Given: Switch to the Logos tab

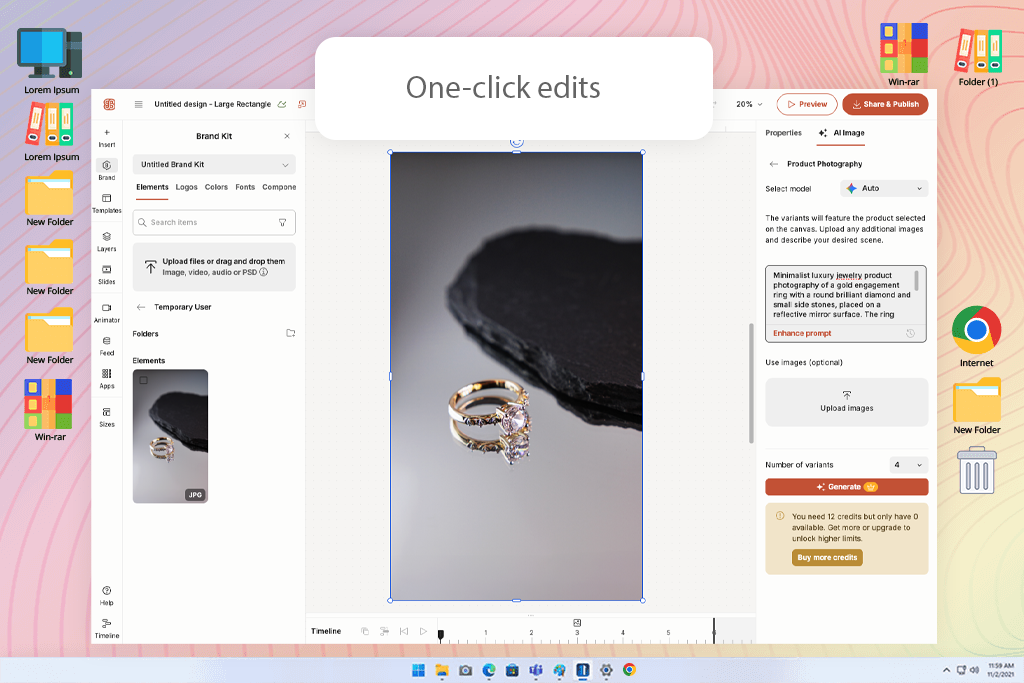Looking at the screenshot, I should pos(186,187).
